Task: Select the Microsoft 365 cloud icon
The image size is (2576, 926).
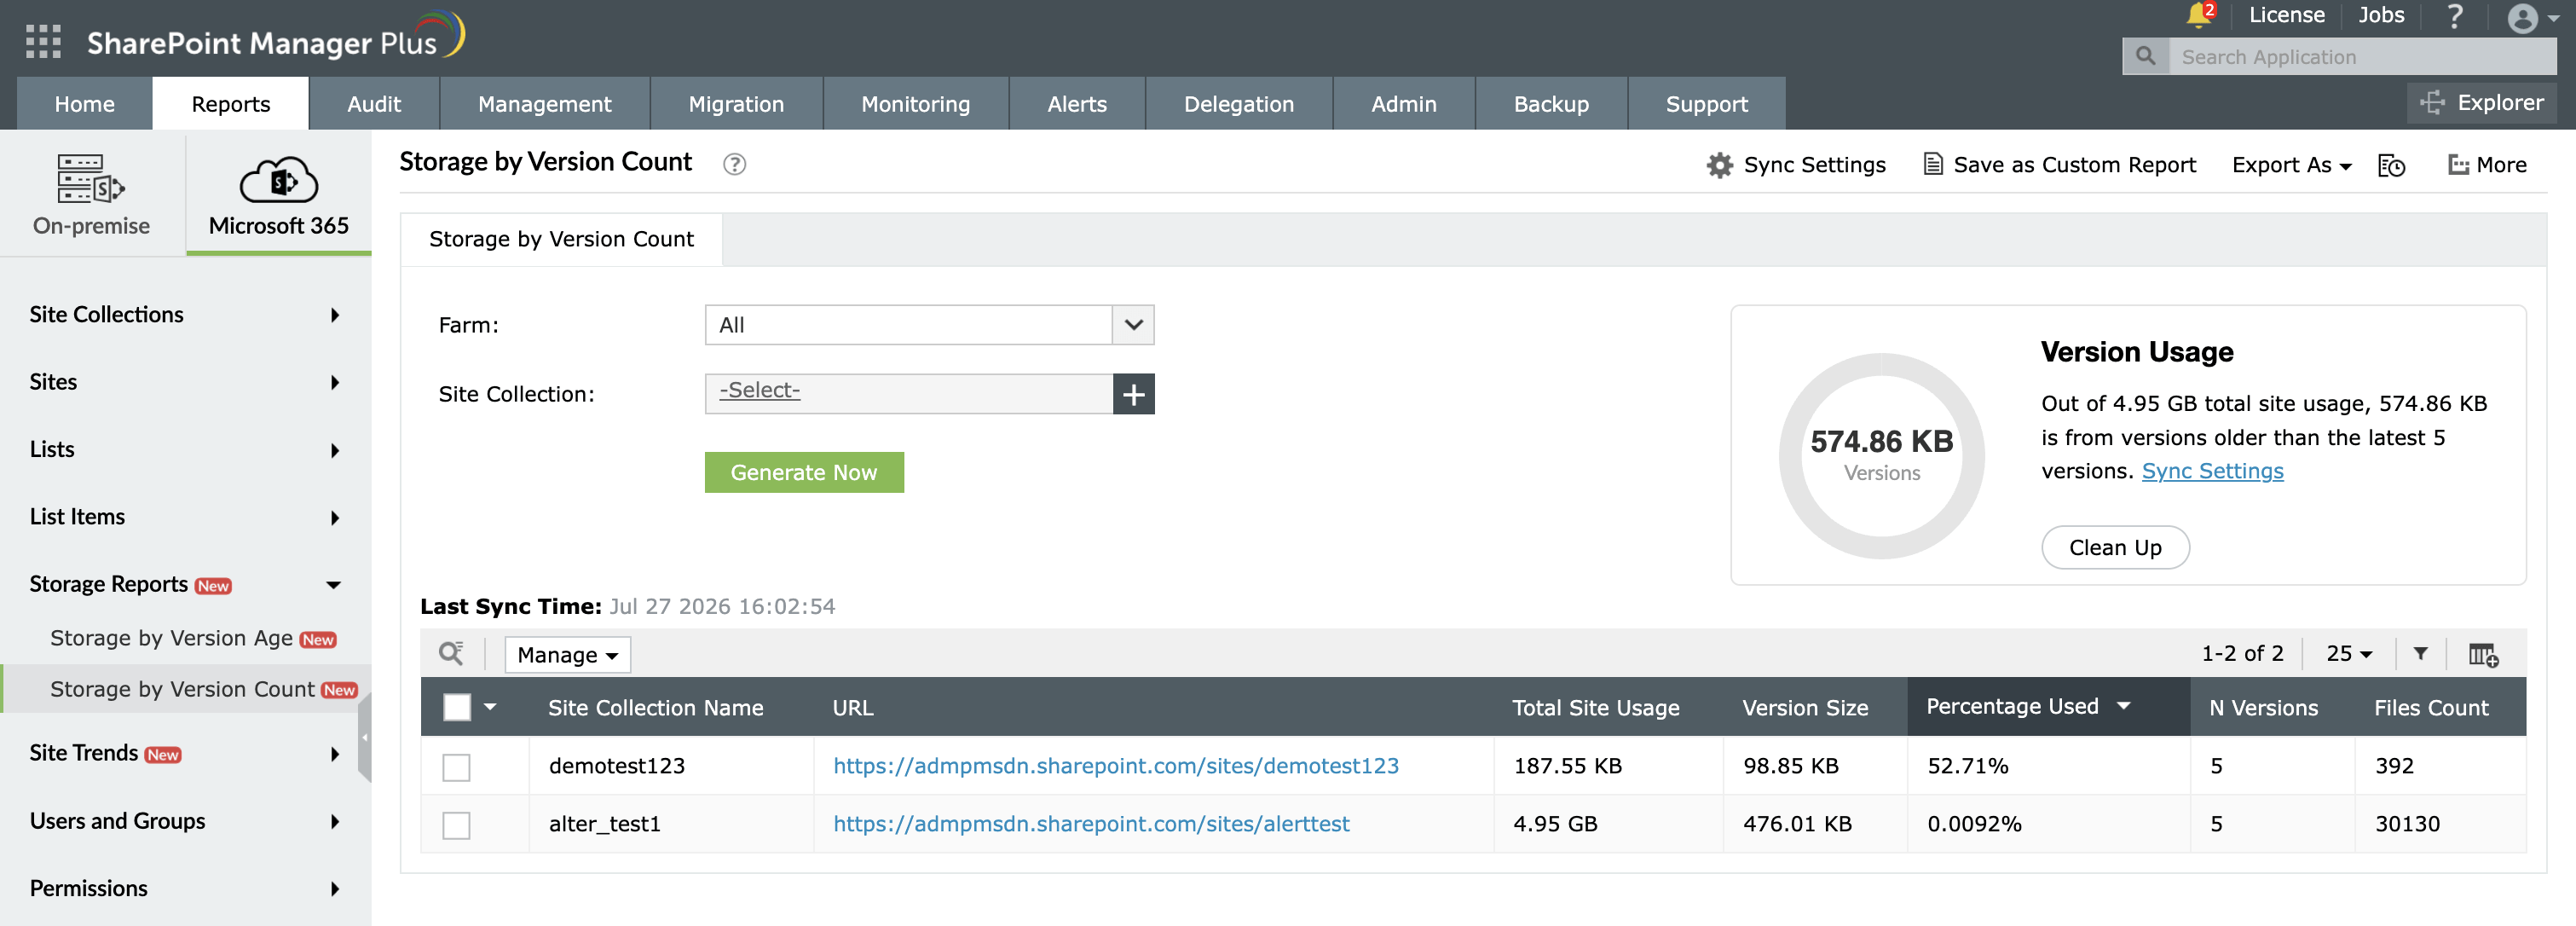Action: tap(279, 180)
